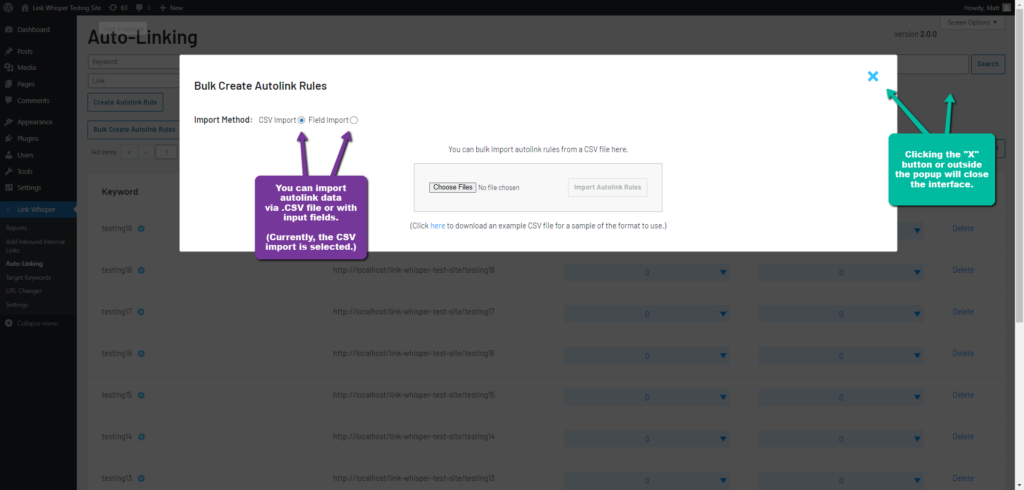Expand second dropdown in testing17 row
Image resolution: width=1024 pixels, height=490 pixels.
(840, 314)
